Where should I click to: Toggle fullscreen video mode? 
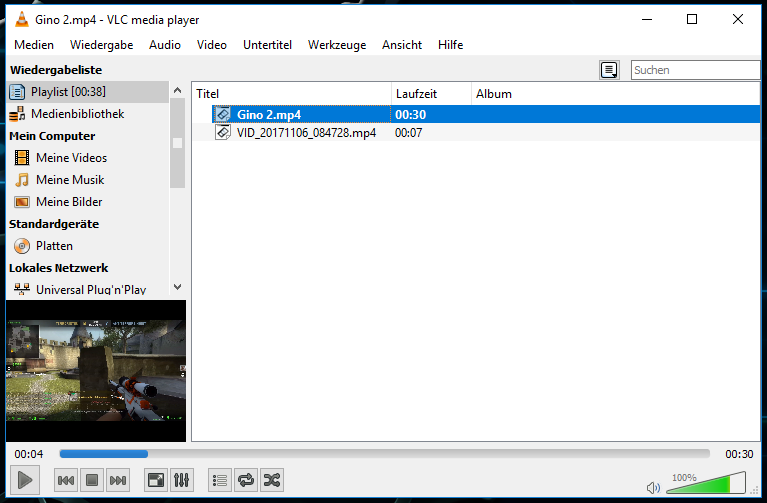pos(156,480)
